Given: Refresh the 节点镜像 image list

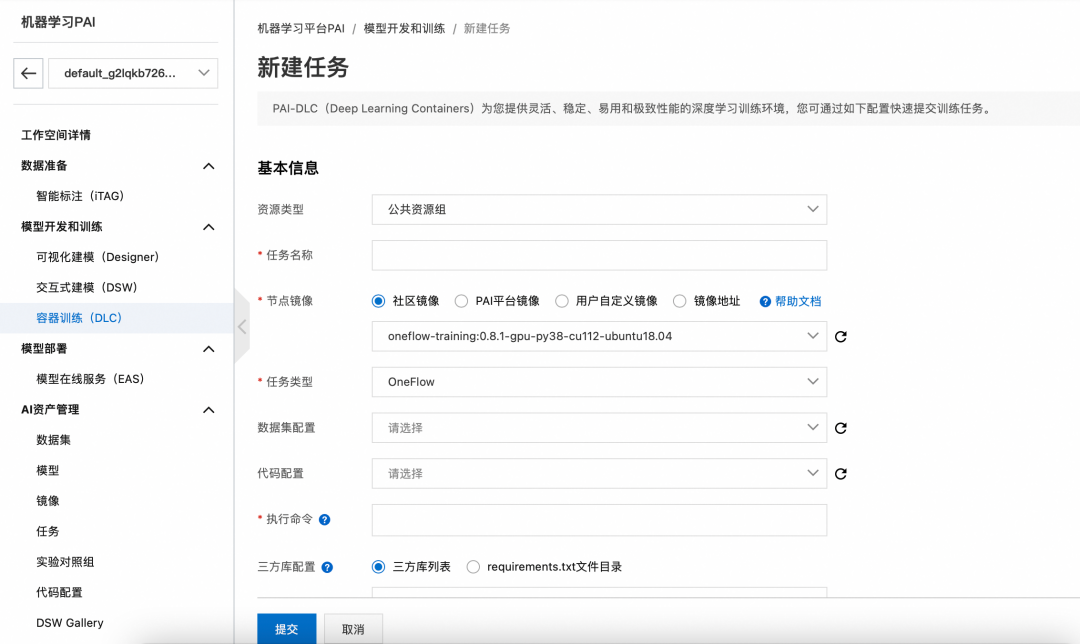Looking at the screenshot, I should [841, 336].
